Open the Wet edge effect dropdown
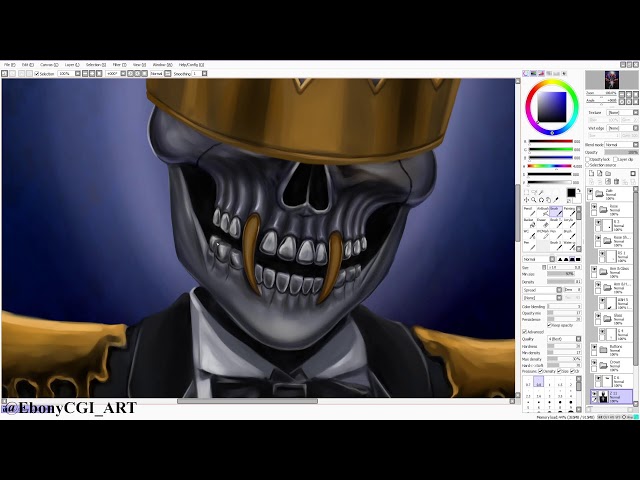Screen dimensions: 640x480 622,128
